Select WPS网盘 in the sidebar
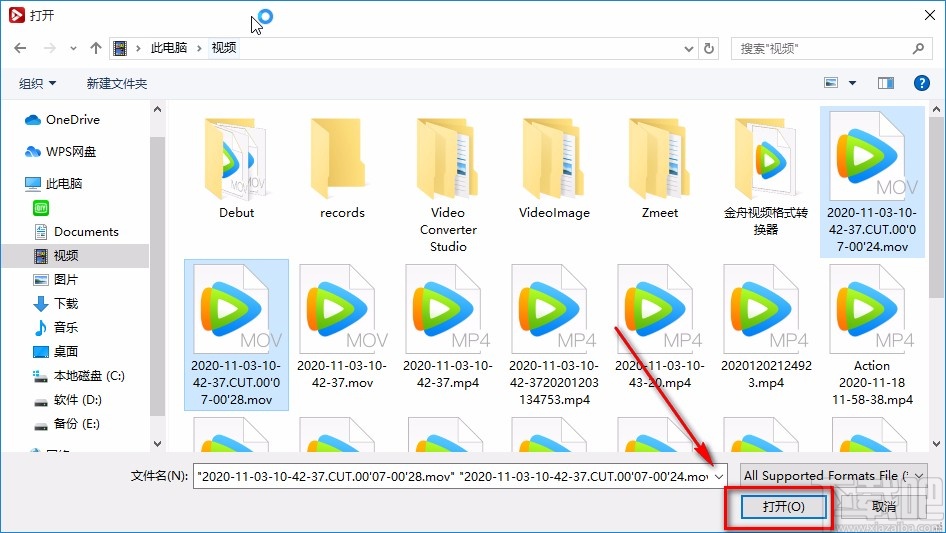 pos(61,152)
